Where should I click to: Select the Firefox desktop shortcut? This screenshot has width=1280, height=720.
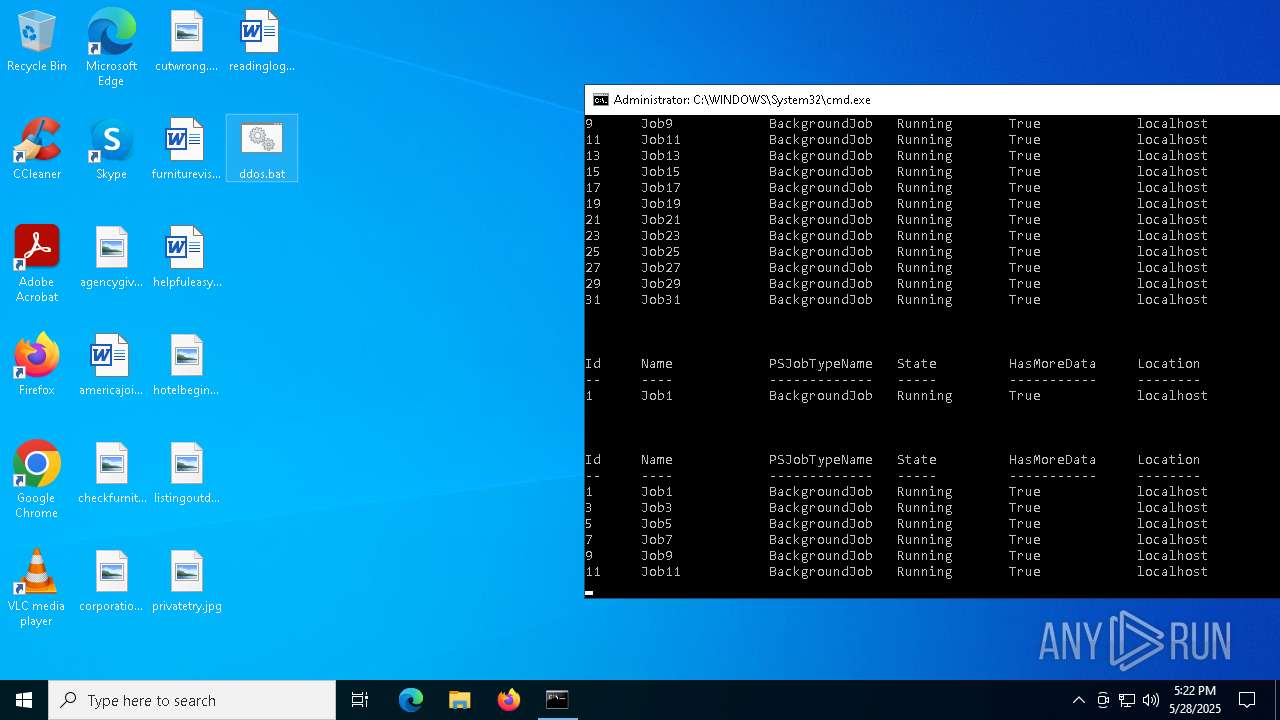pyautogui.click(x=37, y=365)
